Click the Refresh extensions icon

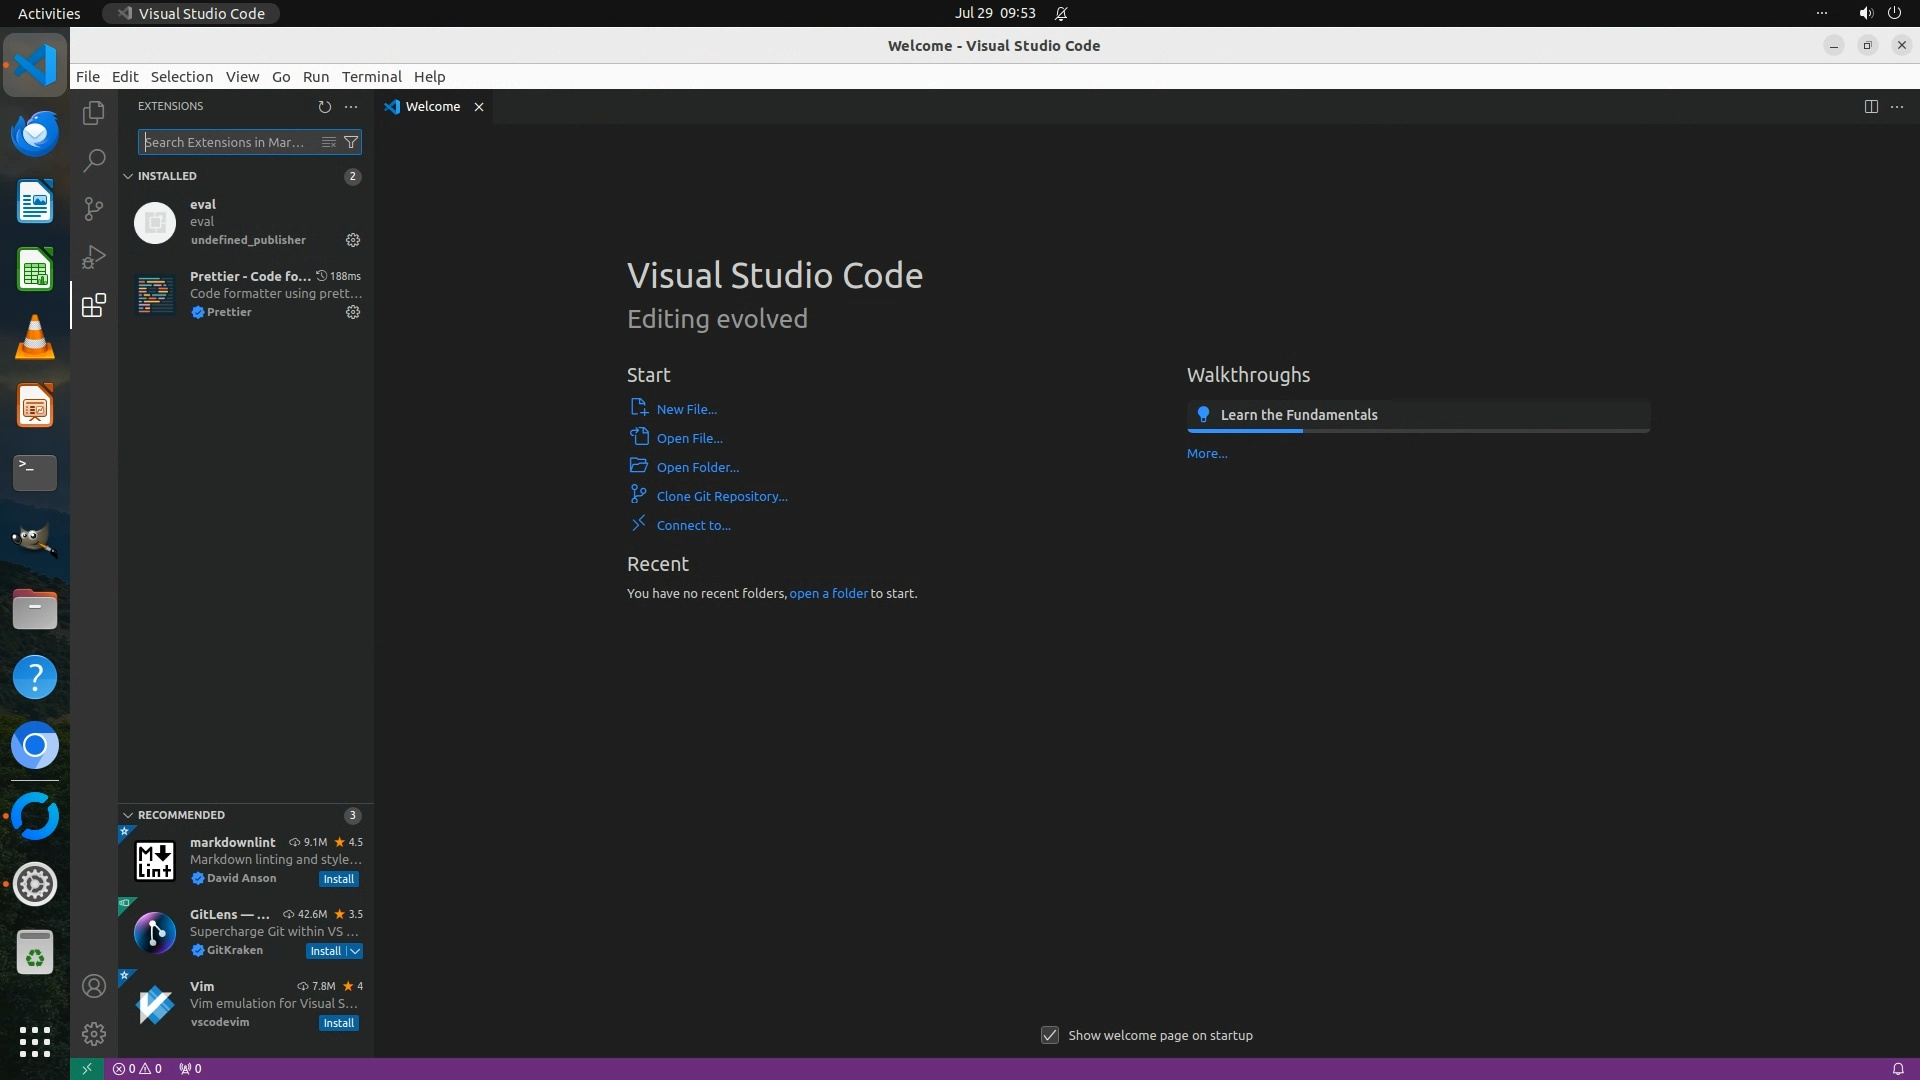324,106
